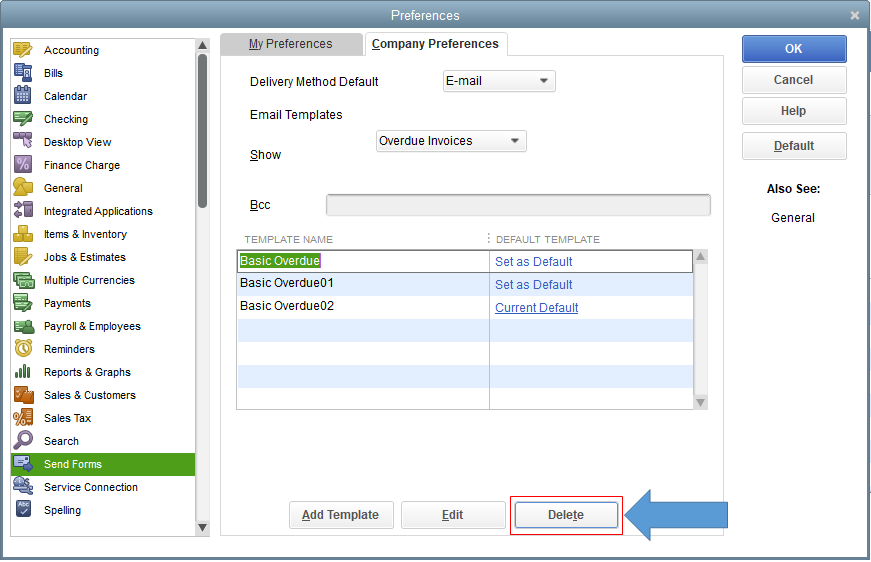This screenshot has height=562, width=871.
Task: Click the Current Default link
Action: pyautogui.click(x=537, y=308)
